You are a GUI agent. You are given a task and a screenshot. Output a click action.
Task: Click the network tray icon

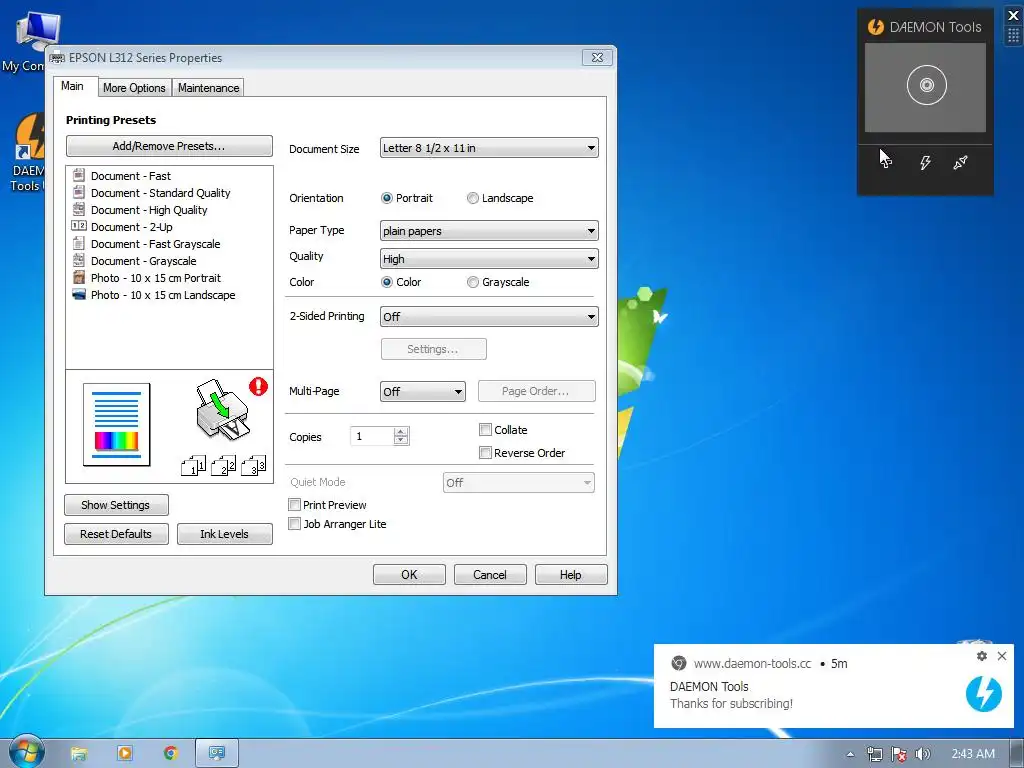(874, 754)
